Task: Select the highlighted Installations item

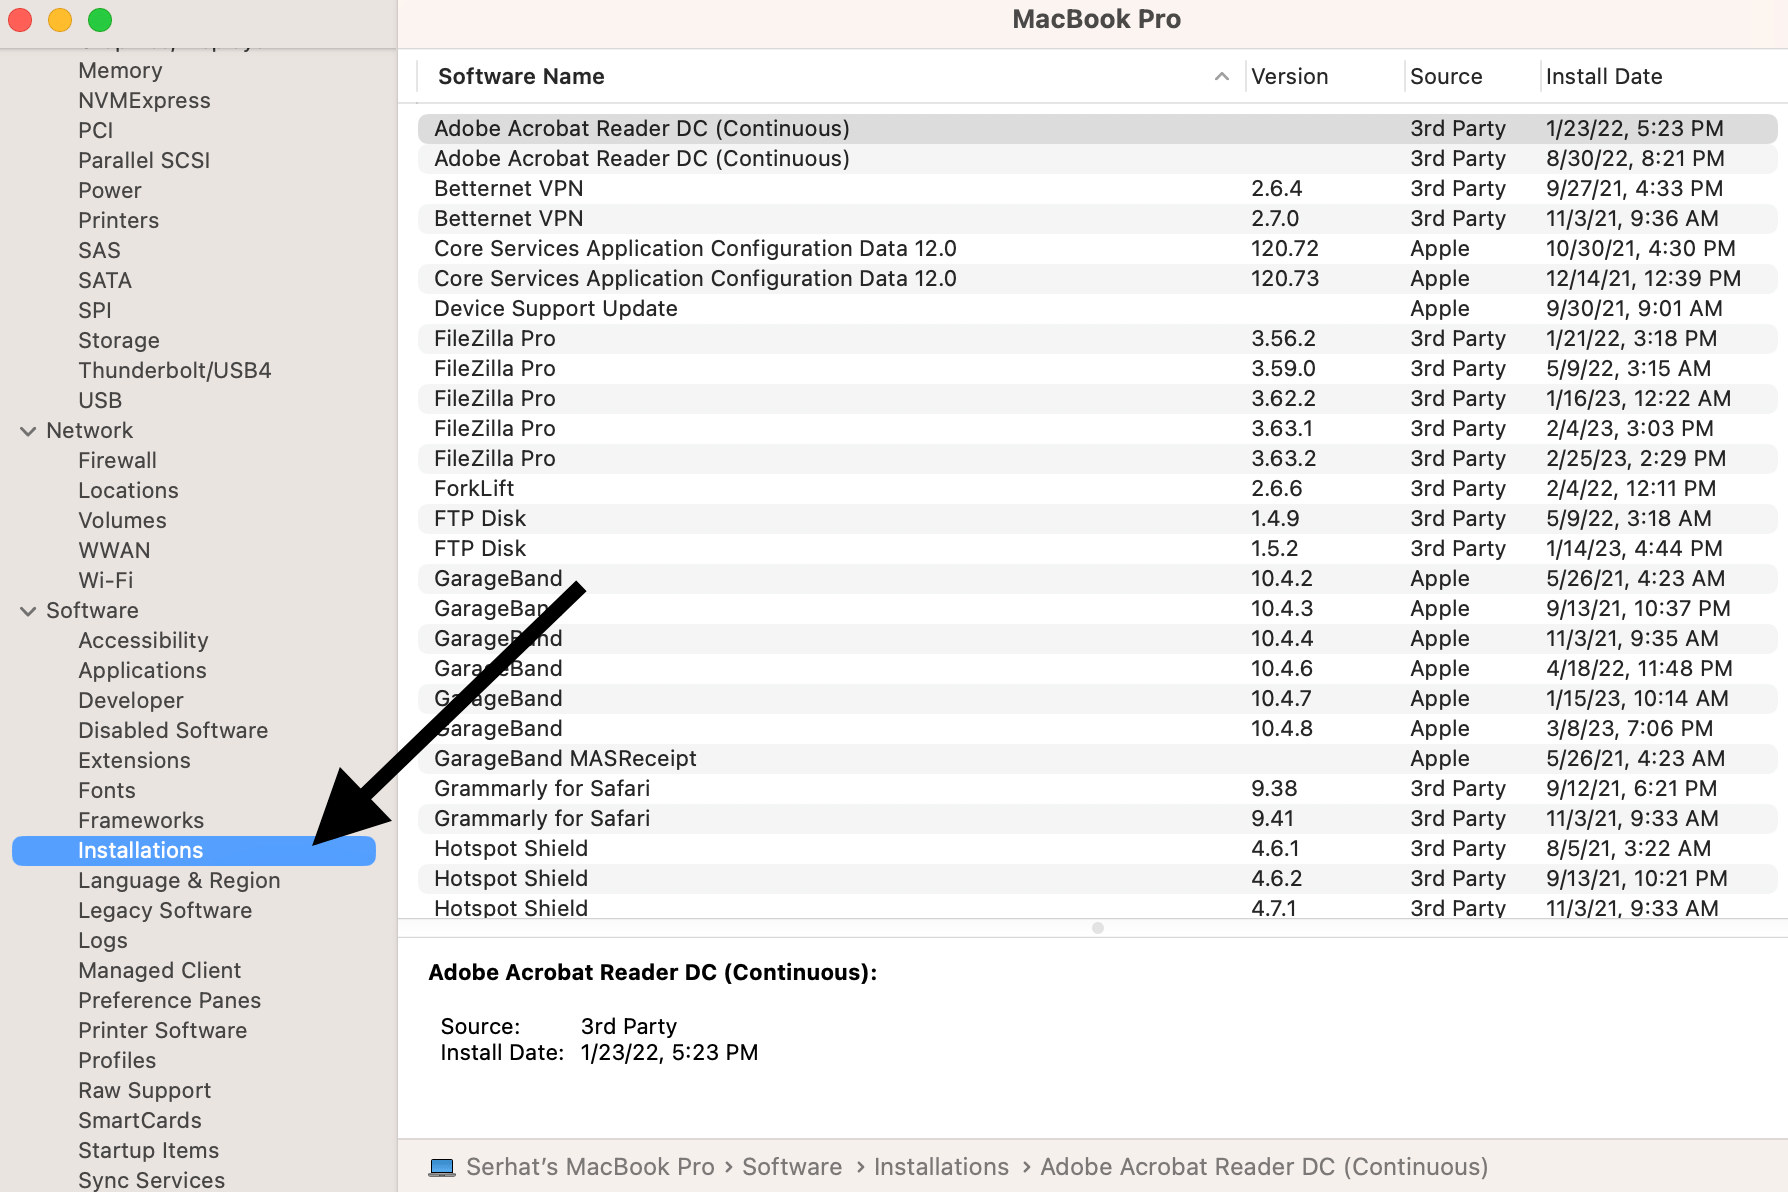Action: (194, 851)
